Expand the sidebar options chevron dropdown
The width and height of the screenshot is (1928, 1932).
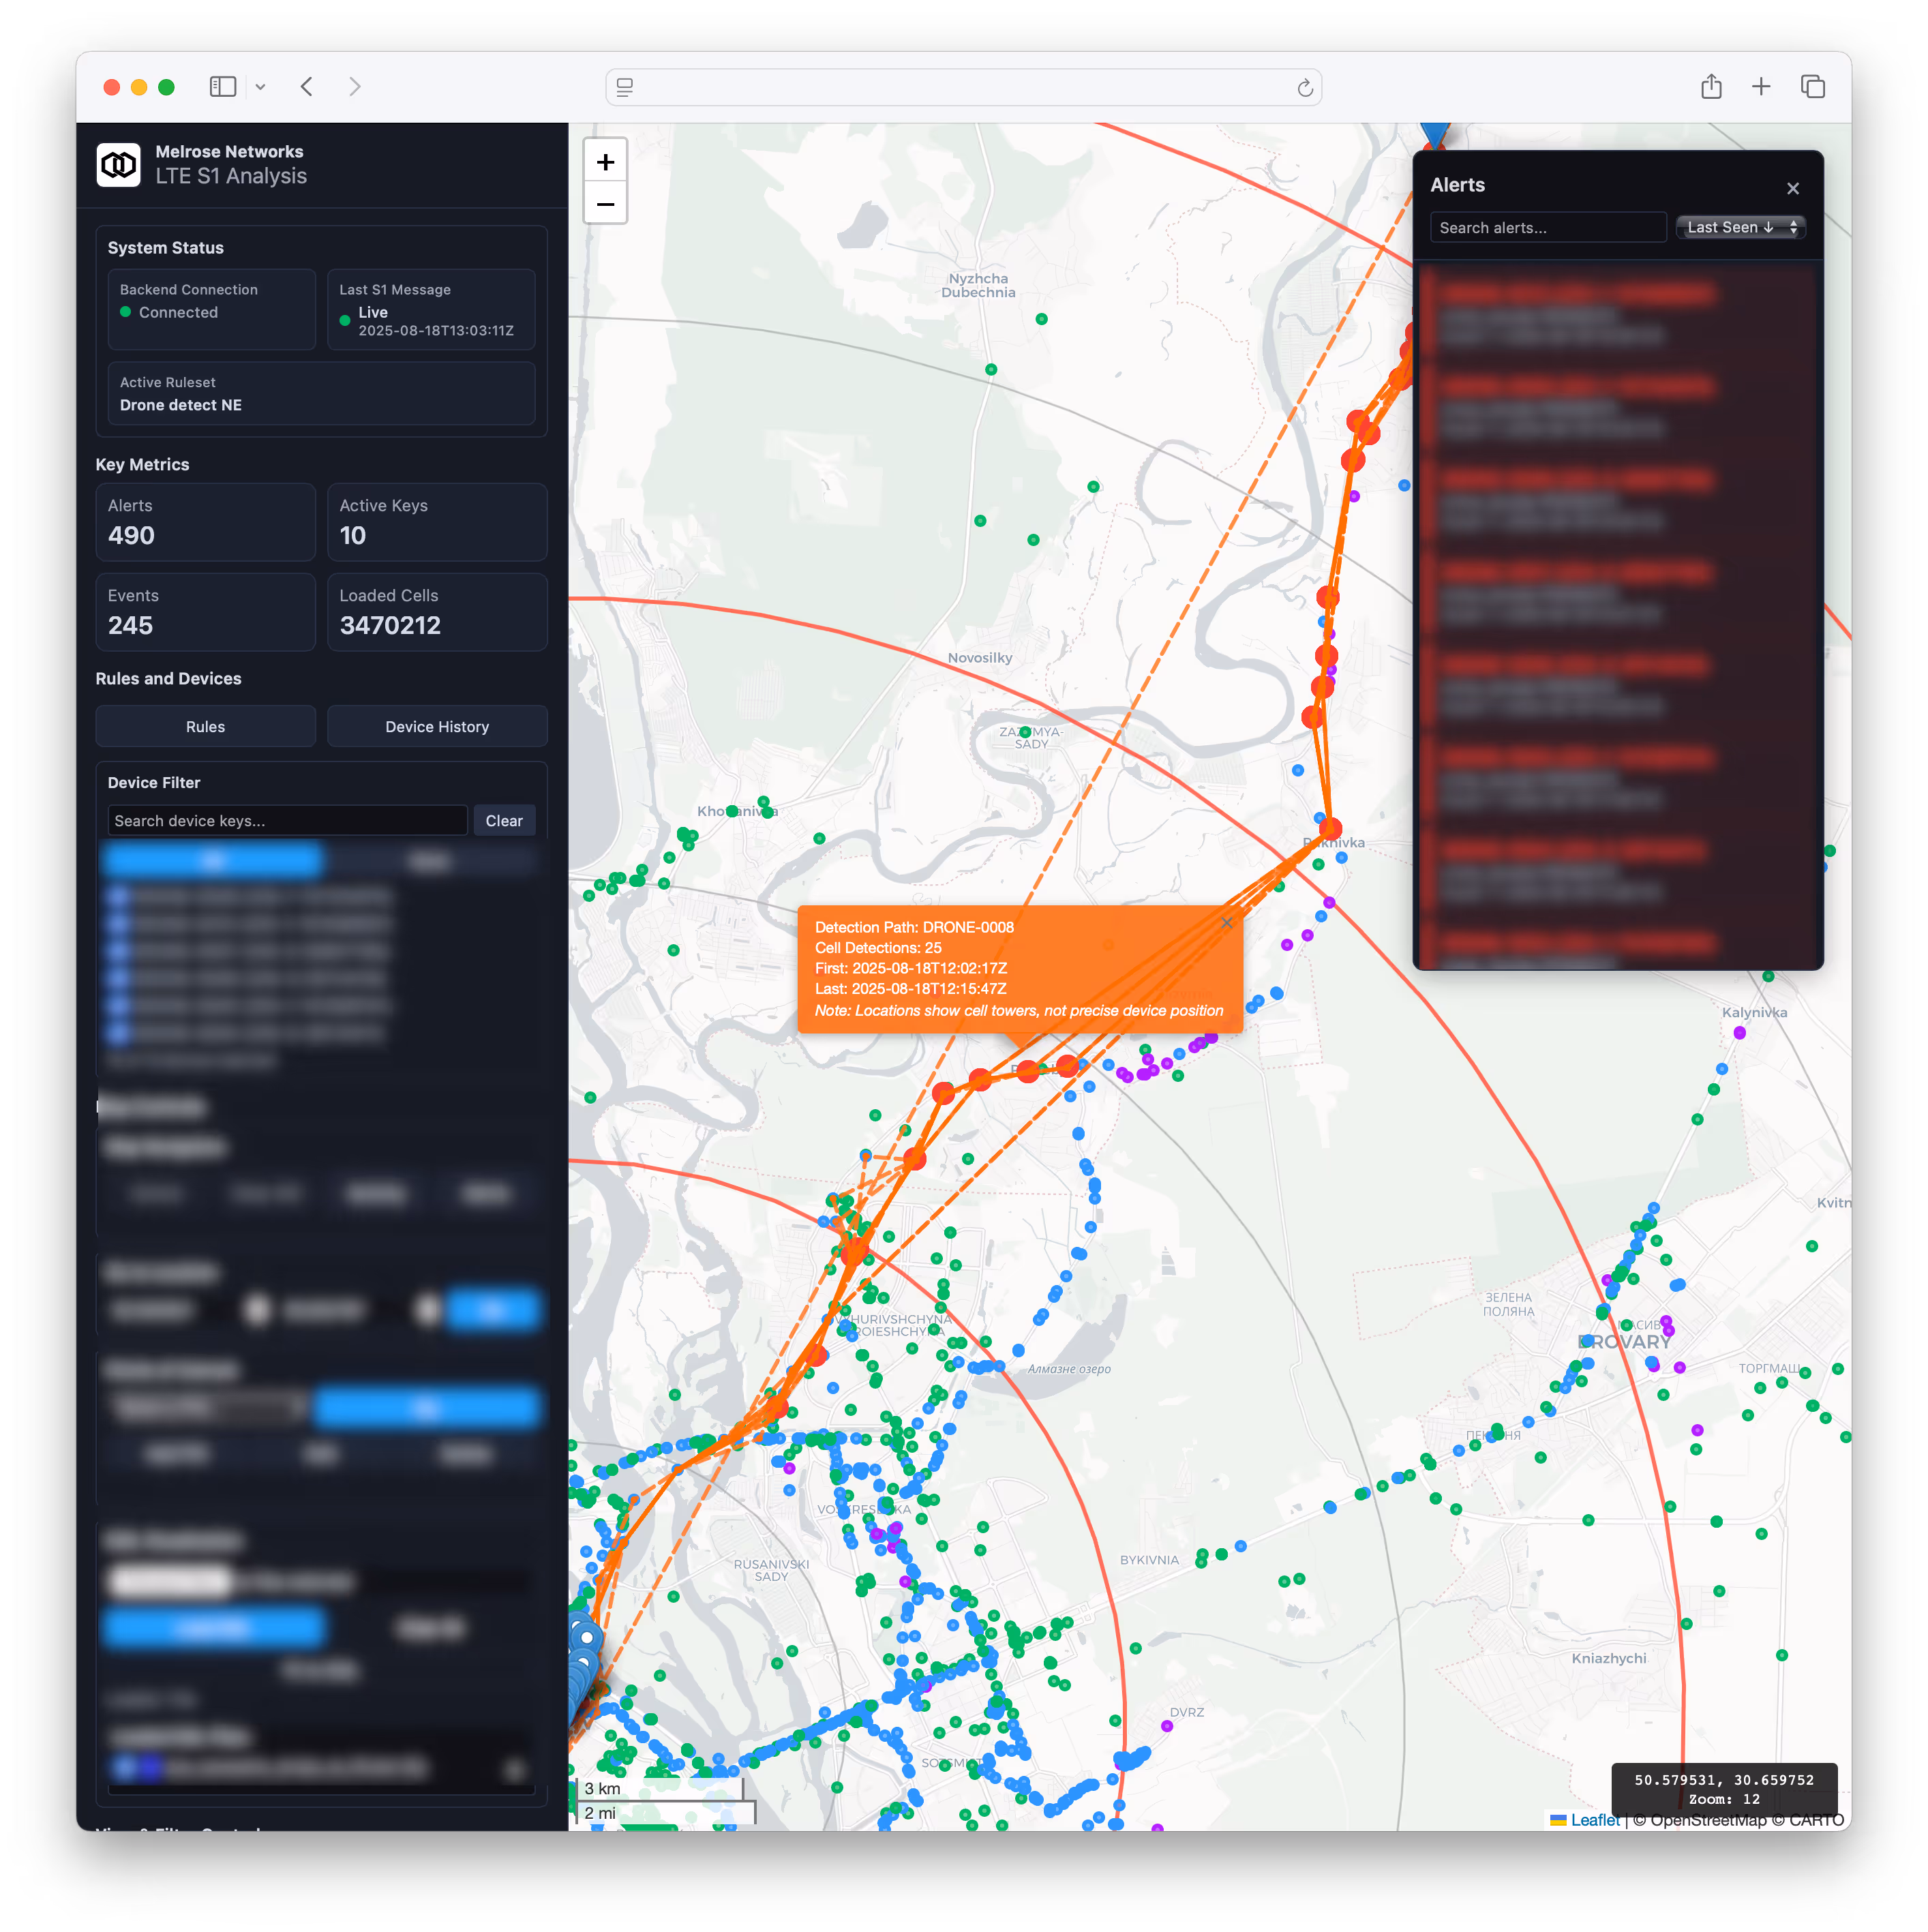(x=260, y=87)
